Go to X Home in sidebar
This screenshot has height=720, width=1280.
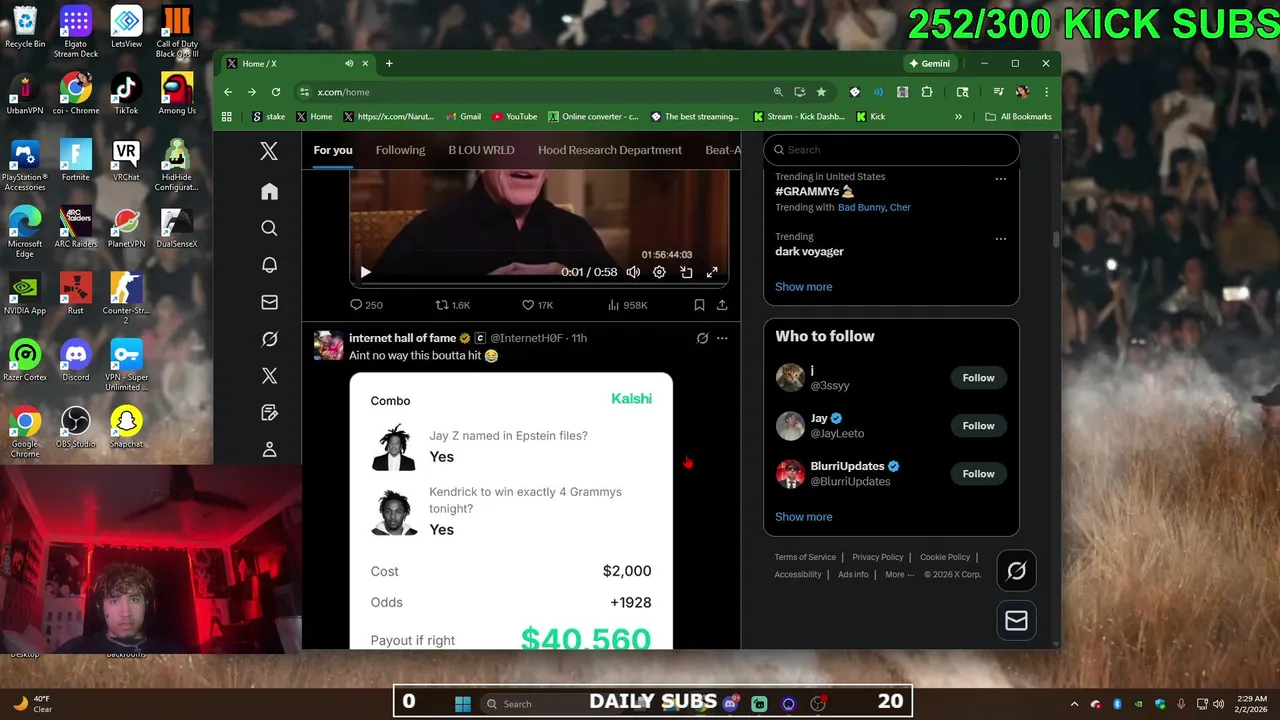click(x=269, y=191)
